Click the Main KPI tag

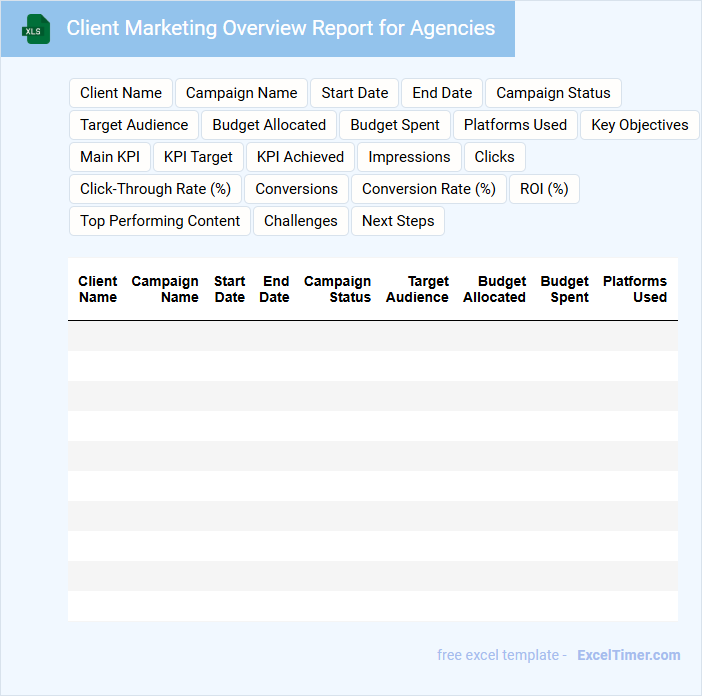(110, 157)
